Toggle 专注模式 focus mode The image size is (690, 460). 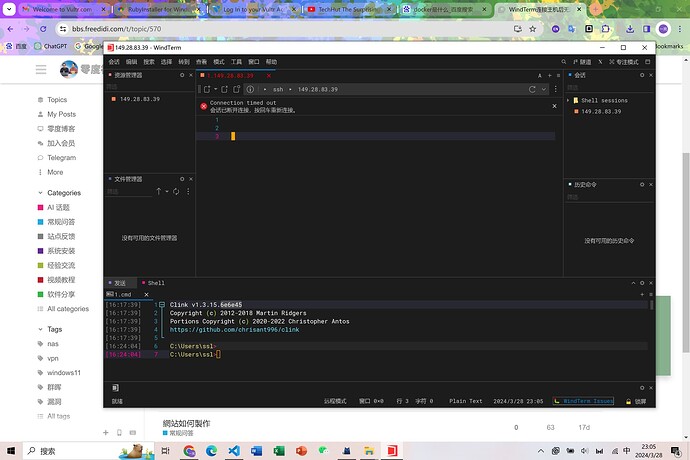tap(624, 62)
